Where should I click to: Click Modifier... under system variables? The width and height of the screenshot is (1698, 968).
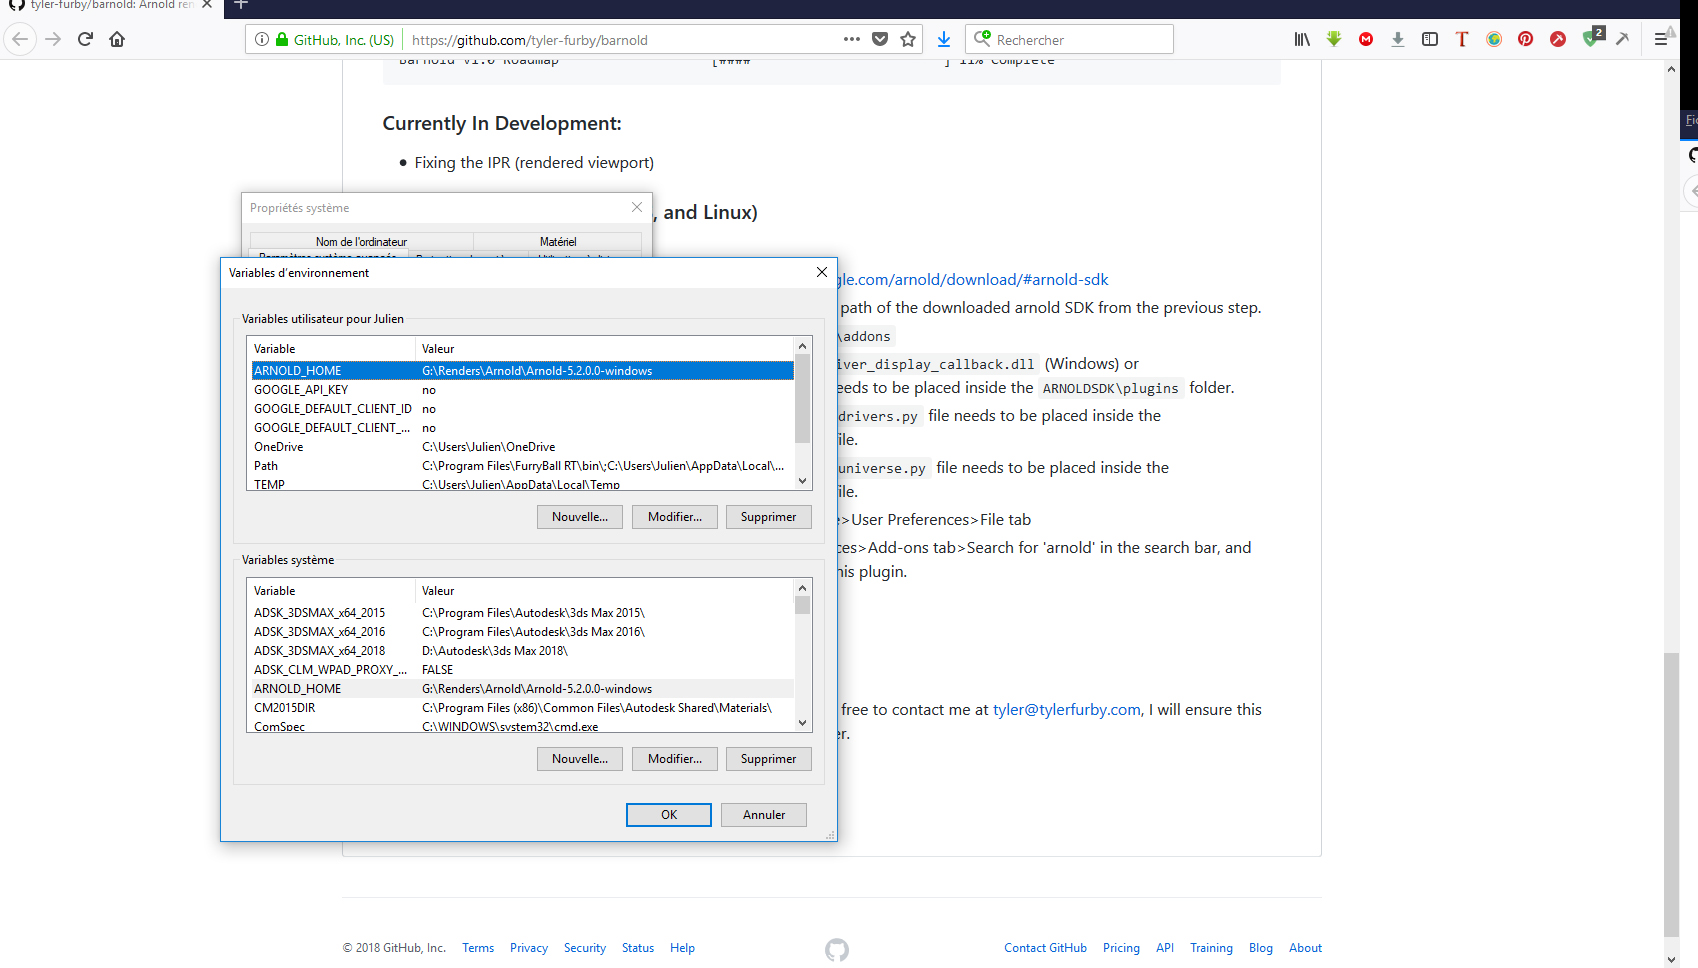[675, 759]
